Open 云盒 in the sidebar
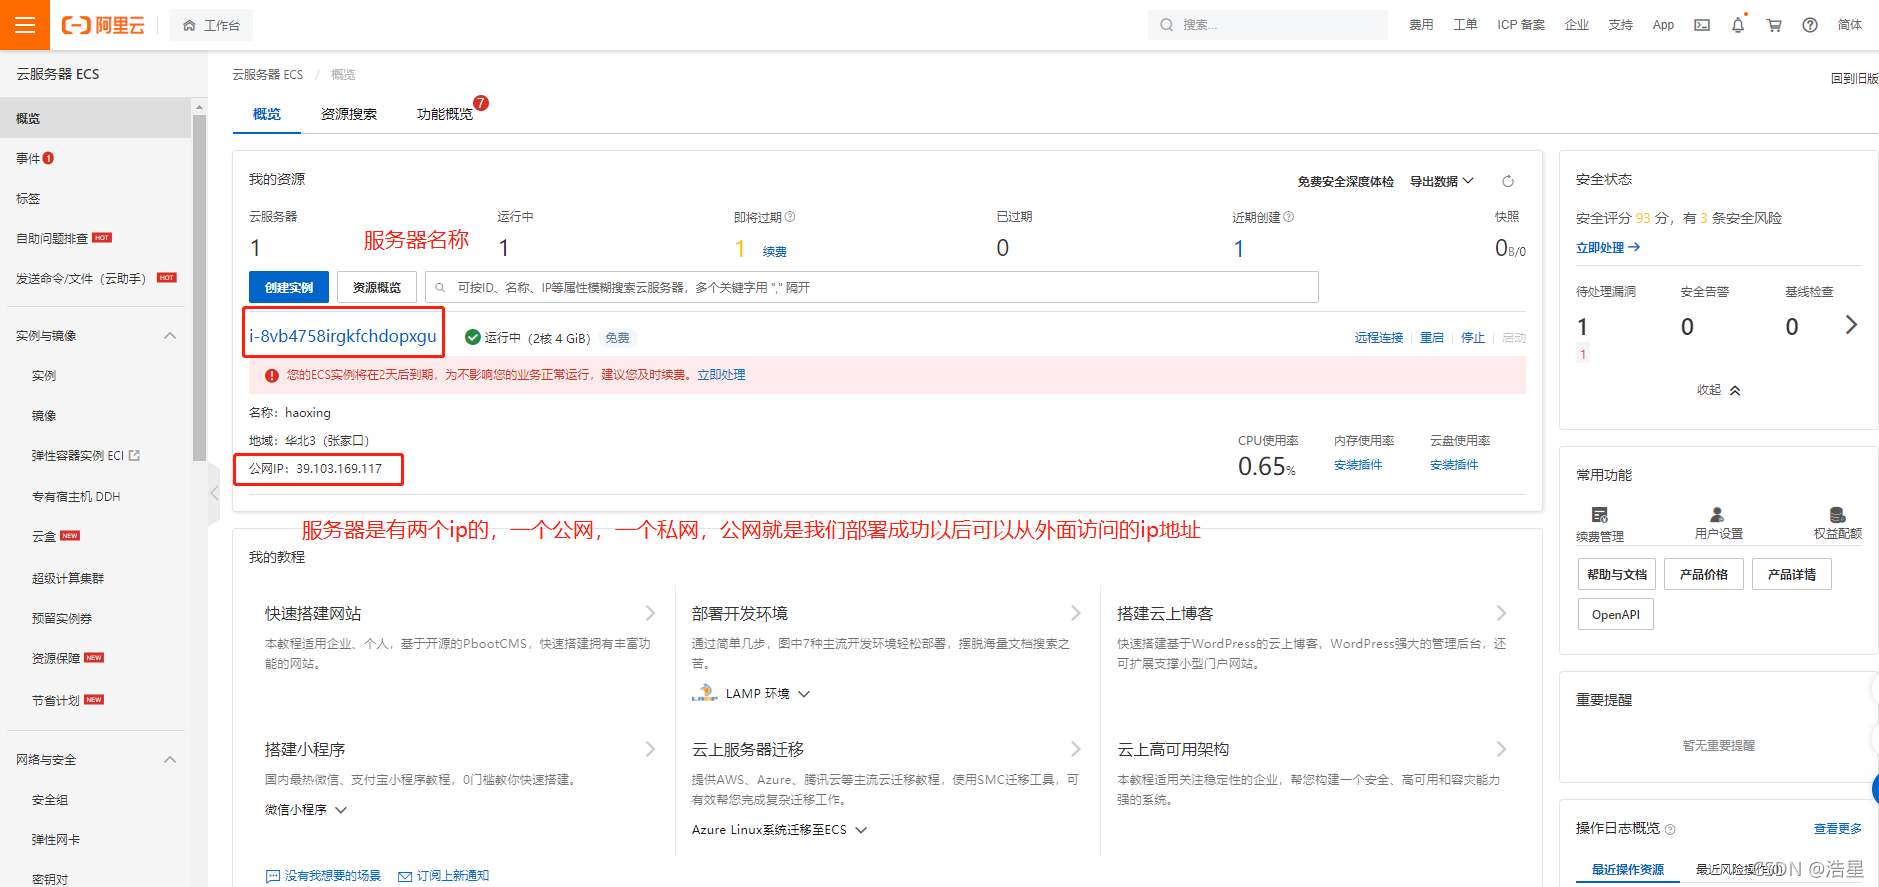Image resolution: width=1879 pixels, height=887 pixels. pyautogui.click(x=44, y=536)
